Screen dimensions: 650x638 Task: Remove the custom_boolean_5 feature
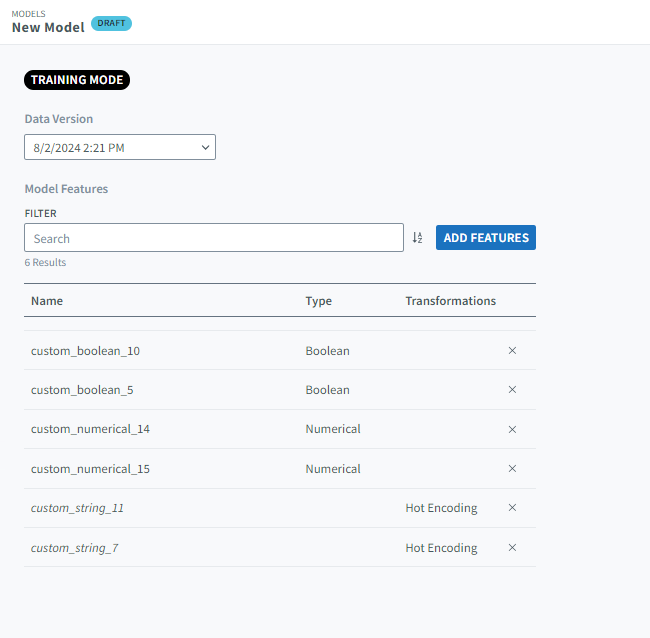(512, 390)
